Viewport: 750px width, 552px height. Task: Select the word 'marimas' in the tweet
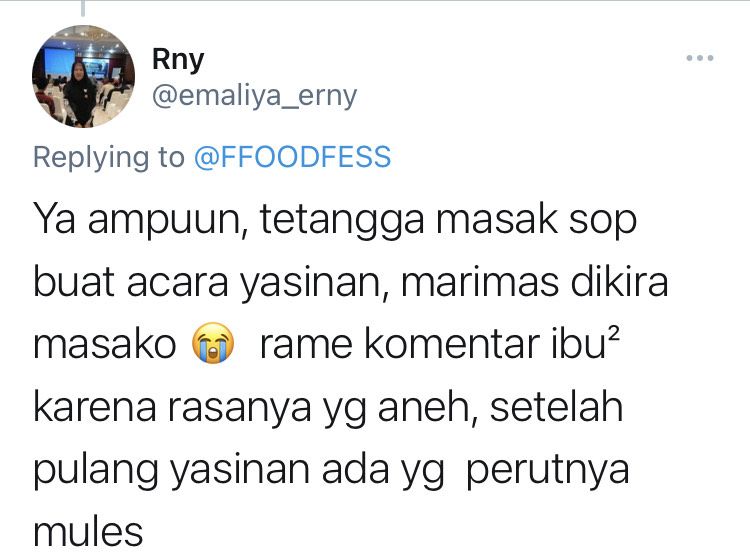480,282
